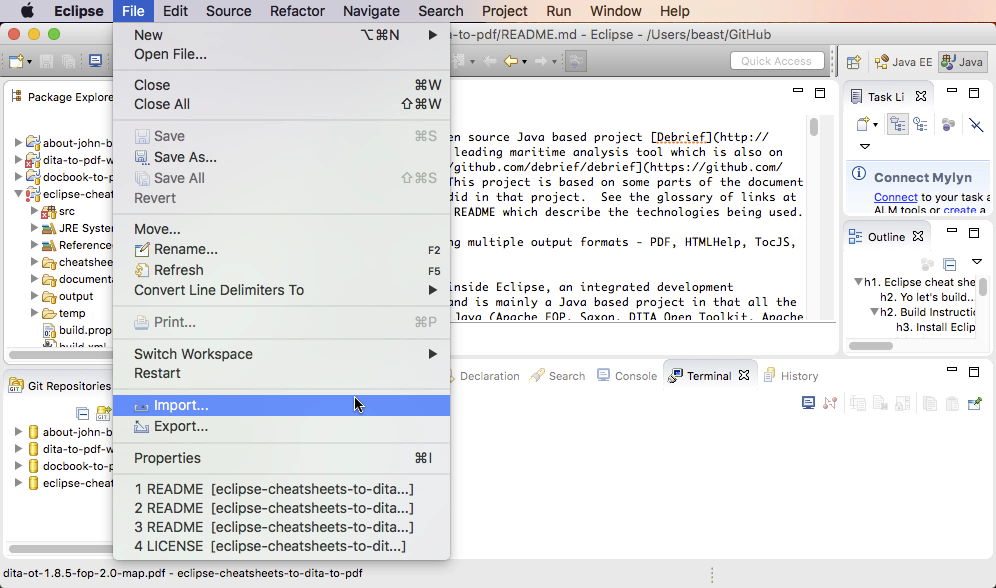The width and height of the screenshot is (996, 588).
Task: Click add Git repository icon
Action: click(104, 414)
